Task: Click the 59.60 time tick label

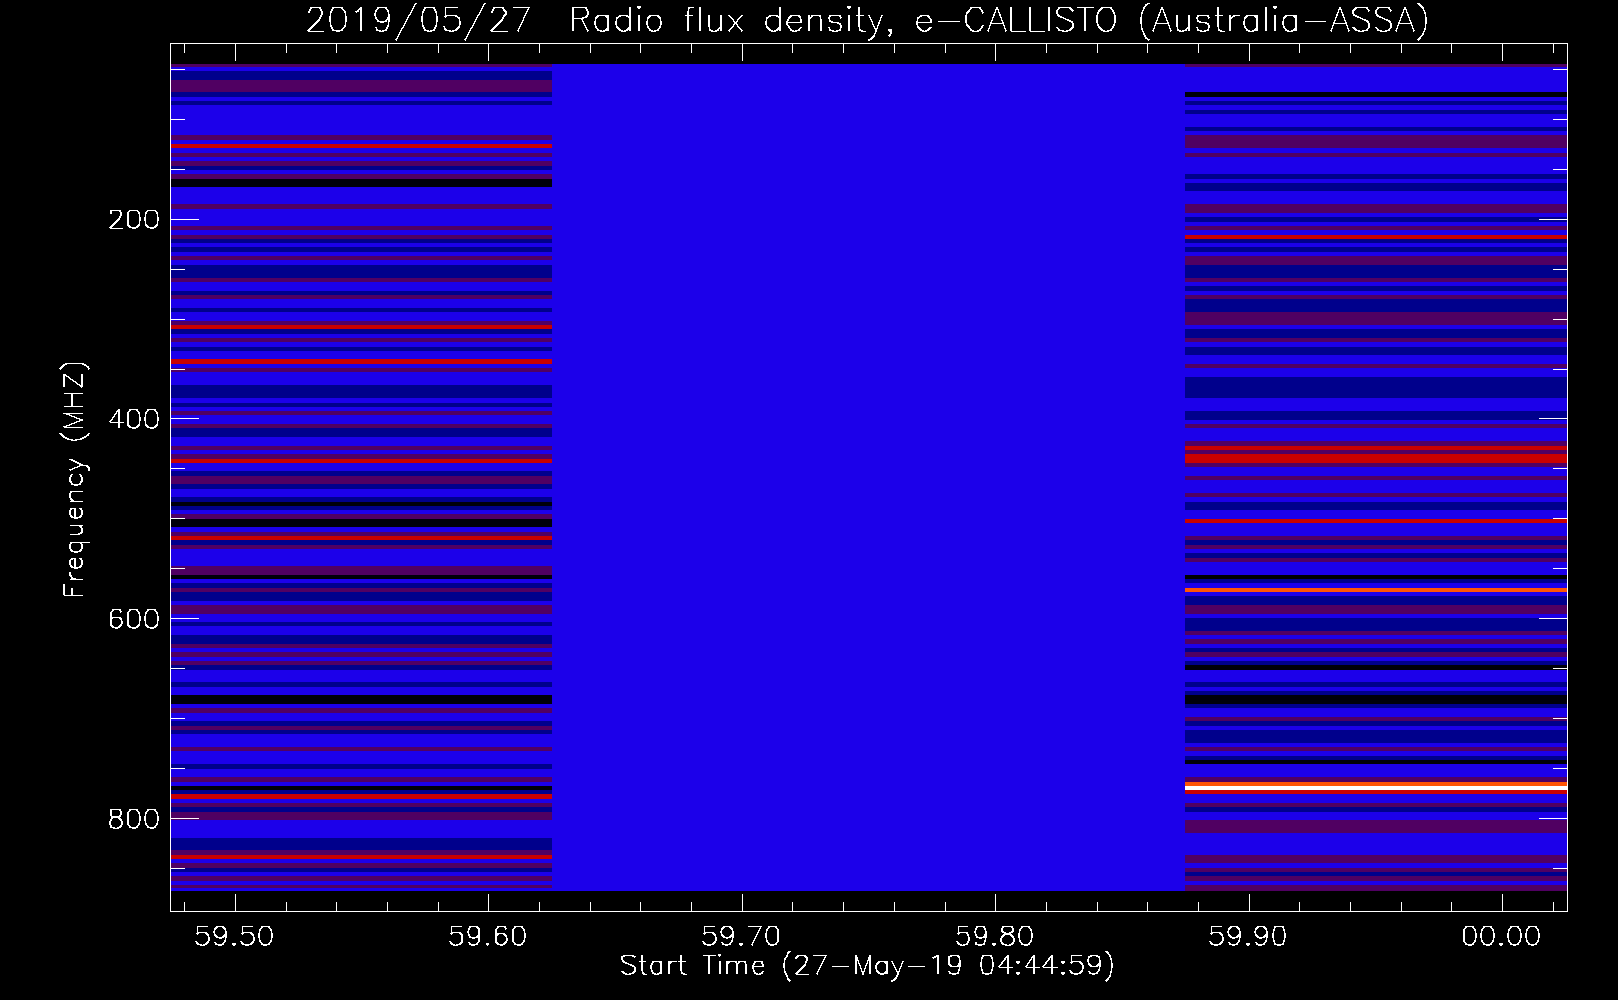Action: pyautogui.click(x=488, y=936)
